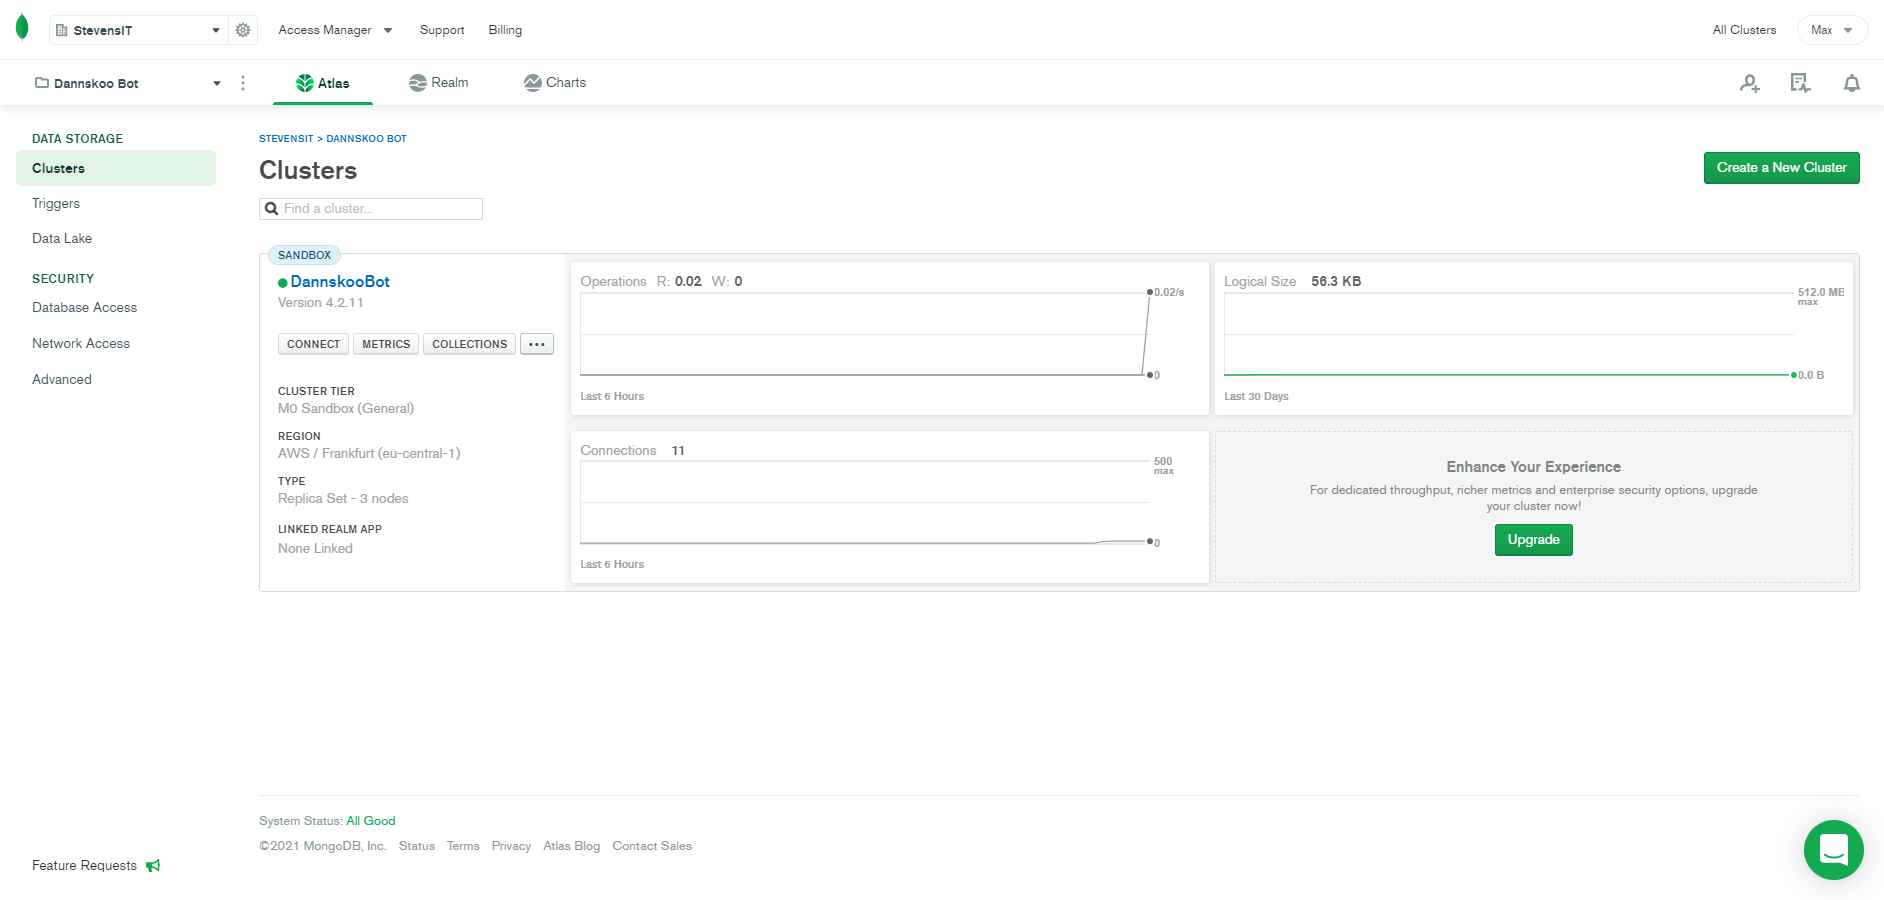Click the invite user icon

click(x=1749, y=84)
